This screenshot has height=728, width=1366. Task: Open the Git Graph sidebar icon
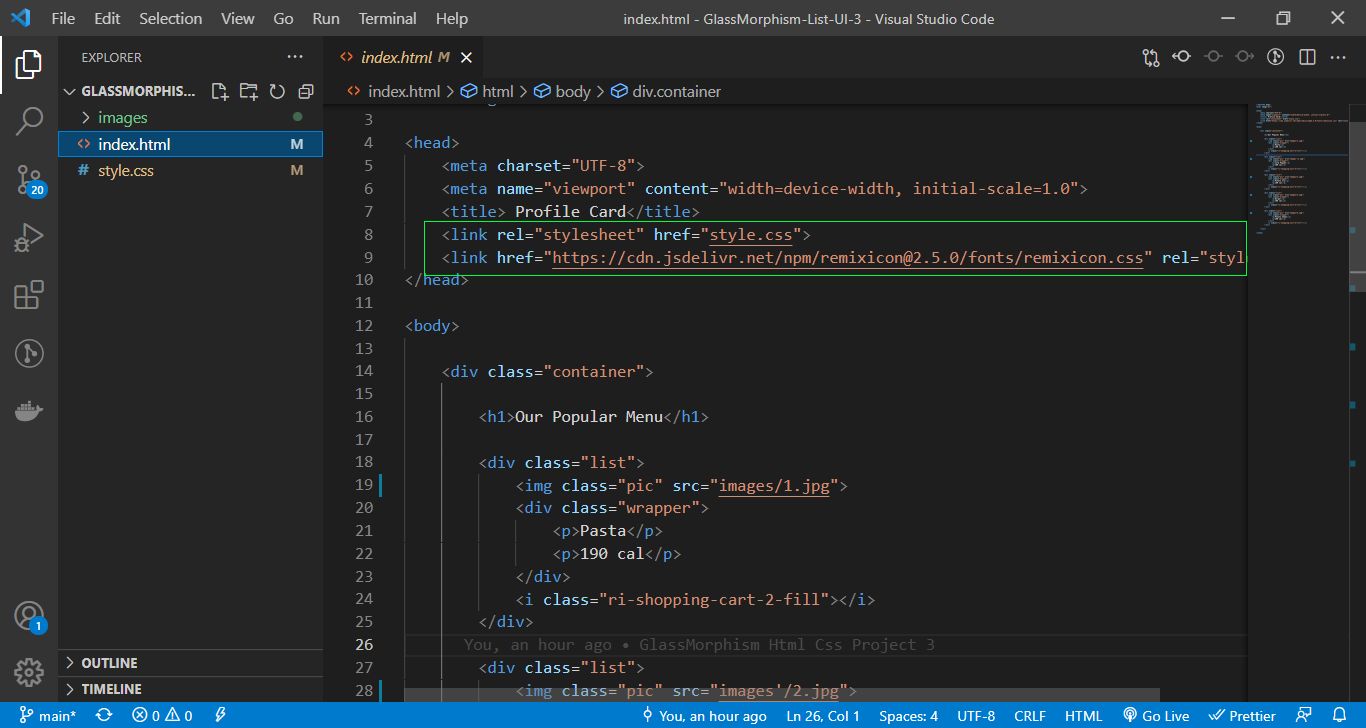click(29, 353)
